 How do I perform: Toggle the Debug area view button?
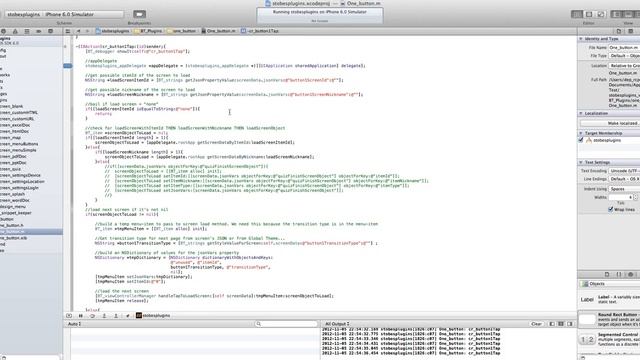click(x=628, y=14)
